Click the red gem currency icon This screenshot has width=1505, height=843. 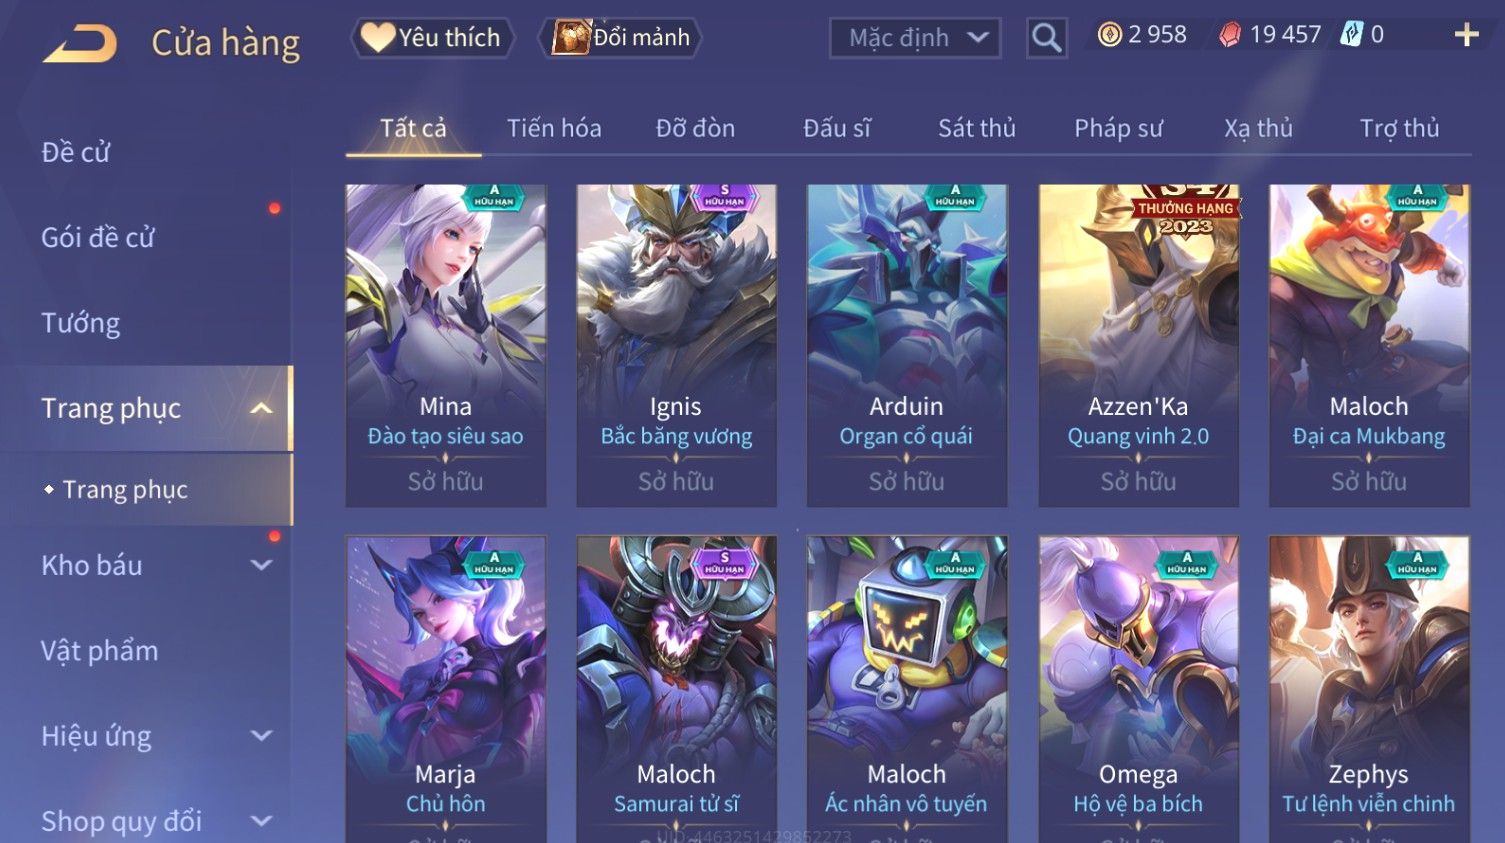[1230, 35]
